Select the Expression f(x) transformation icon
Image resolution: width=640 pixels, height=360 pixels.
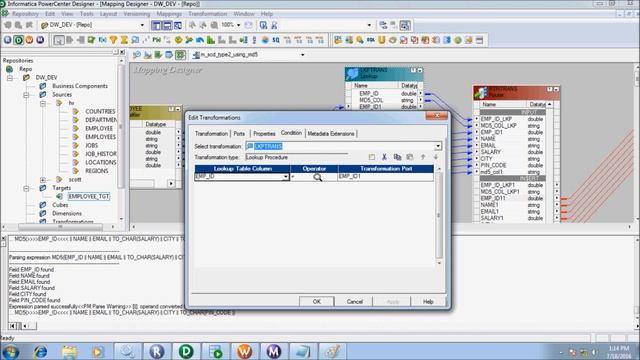pos(102,40)
